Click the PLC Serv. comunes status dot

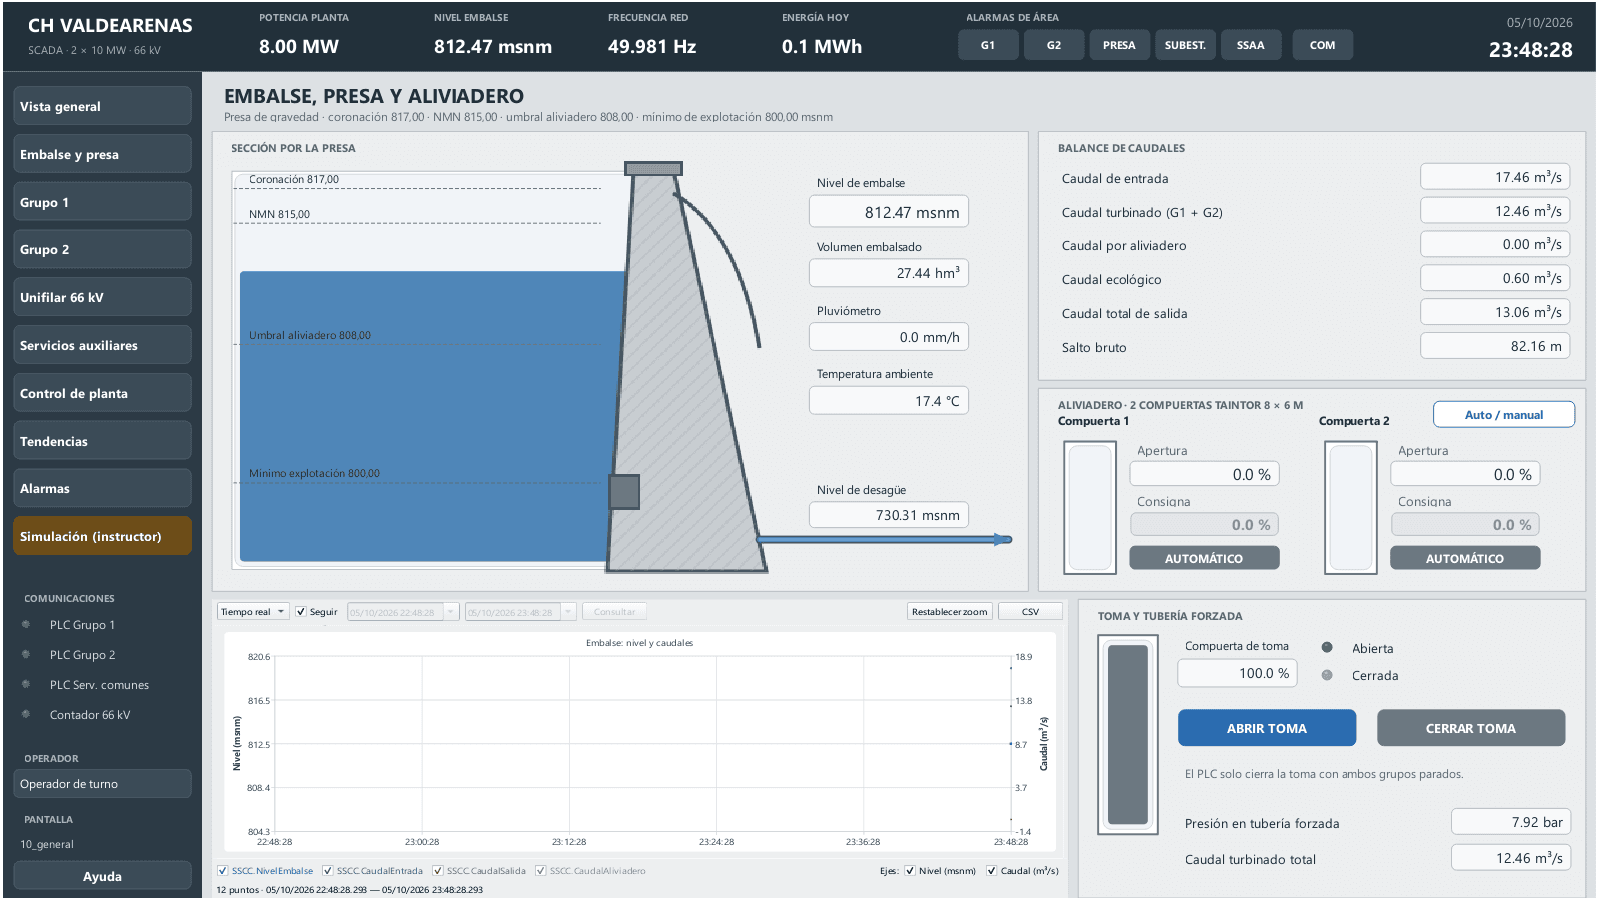(x=26, y=685)
